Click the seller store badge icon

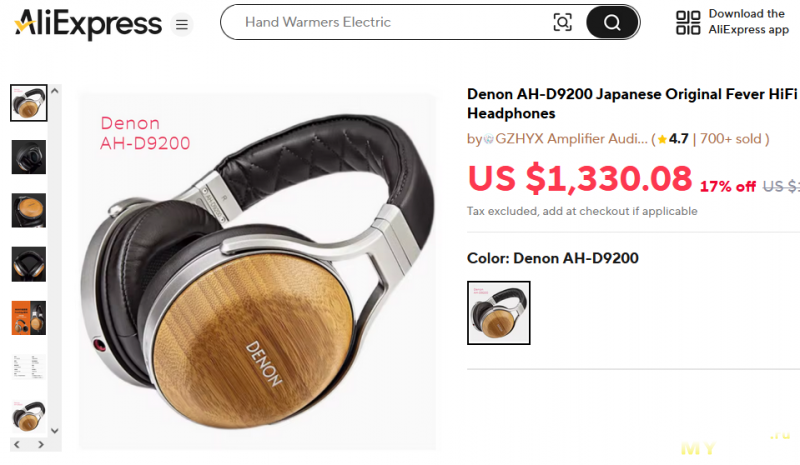pos(488,139)
